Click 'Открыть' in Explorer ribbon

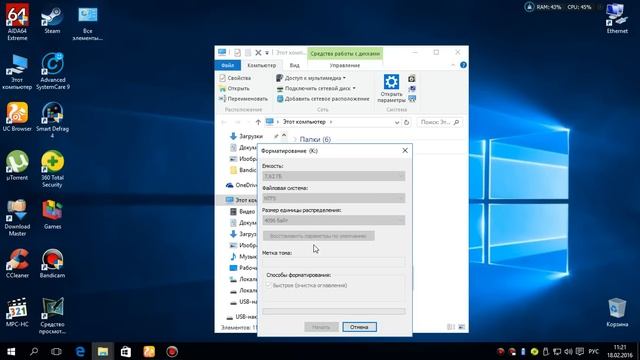coord(234,89)
